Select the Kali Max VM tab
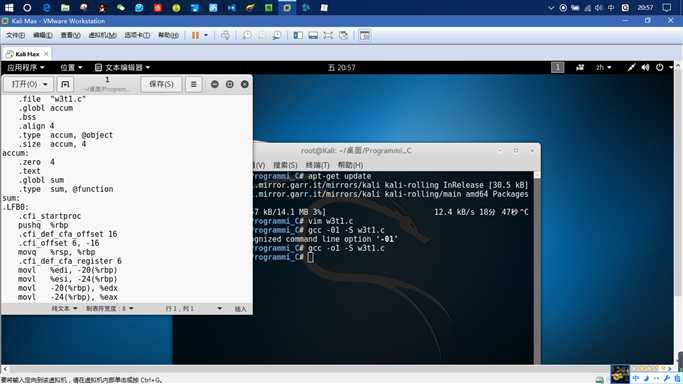The height and width of the screenshot is (384, 683). (27, 54)
